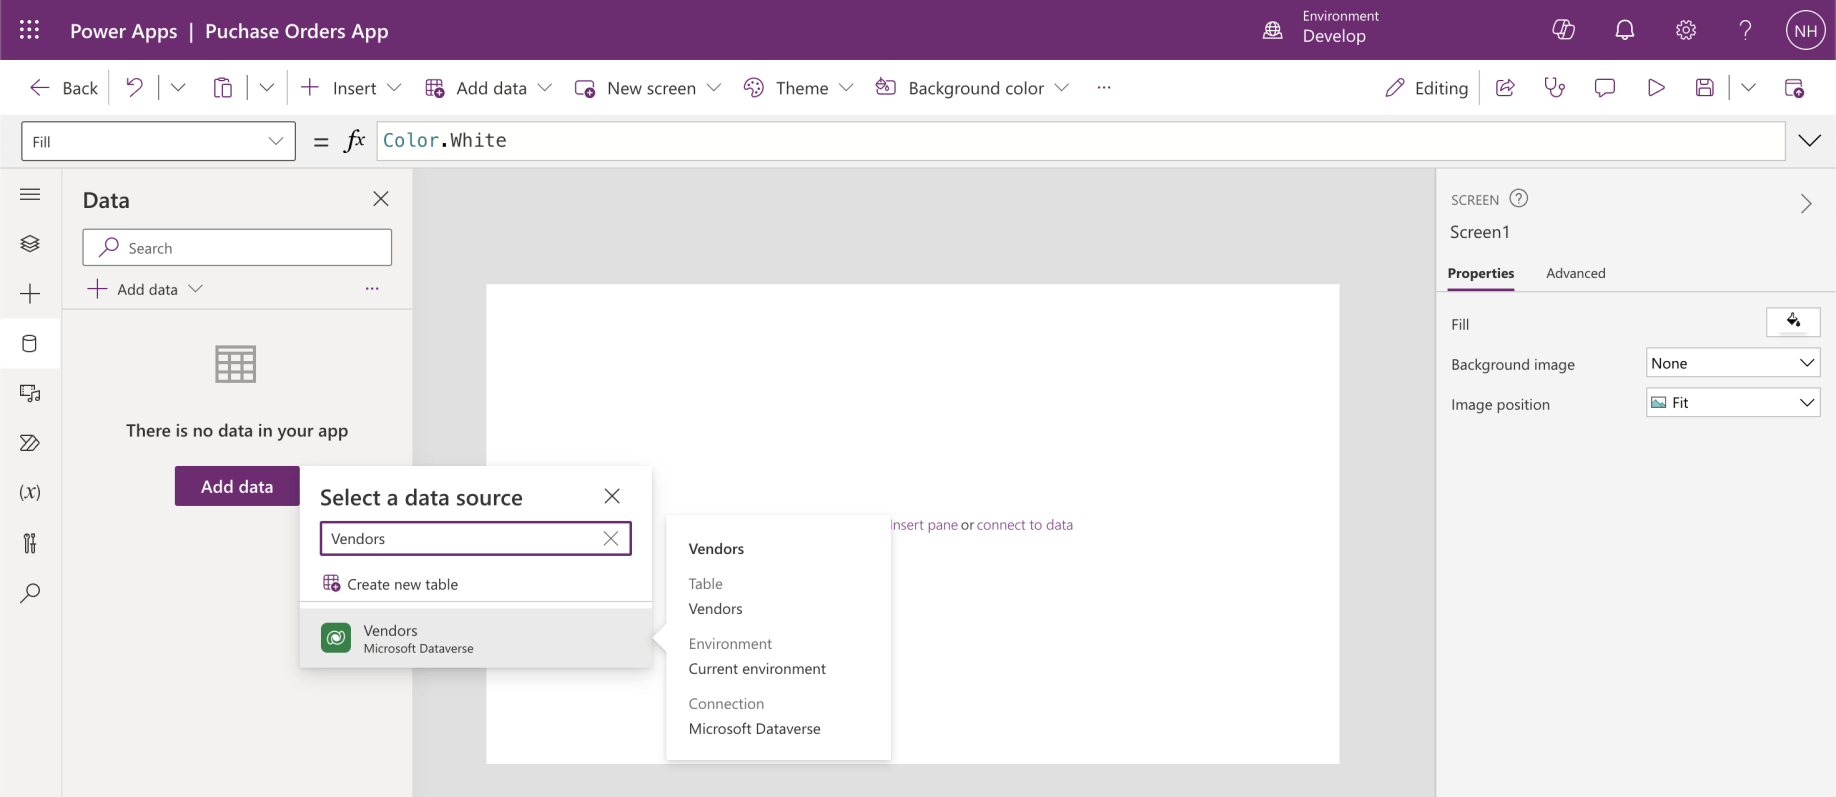
Task: Open the Image position Fit dropdown
Action: (x=1733, y=403)
